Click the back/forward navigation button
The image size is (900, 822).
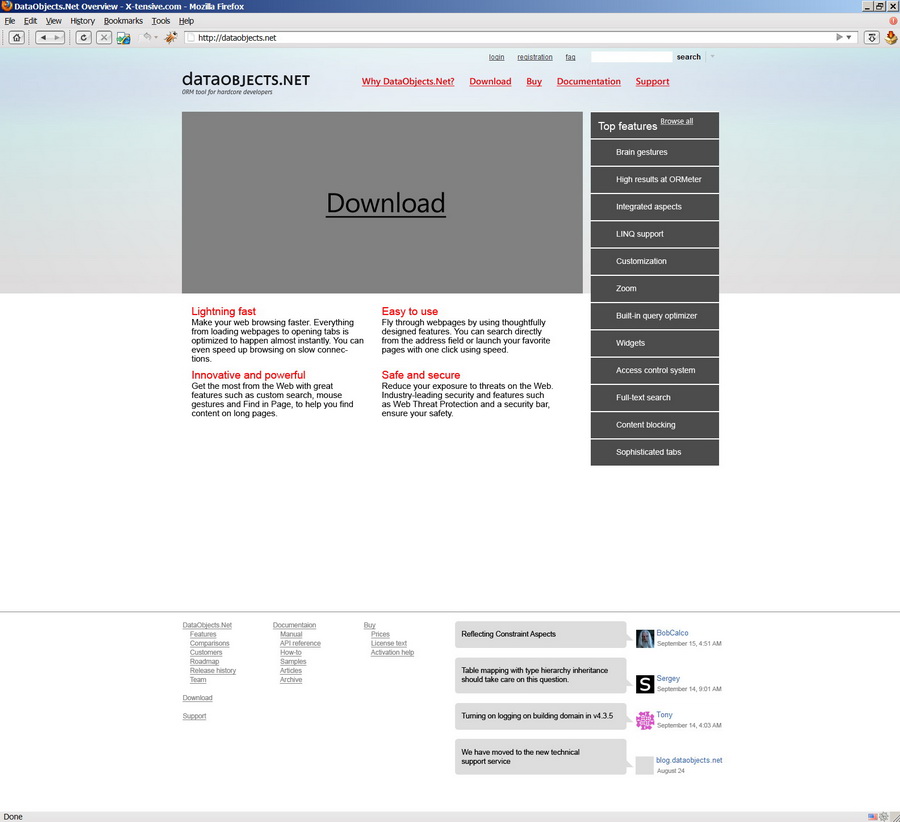[49, 38]
